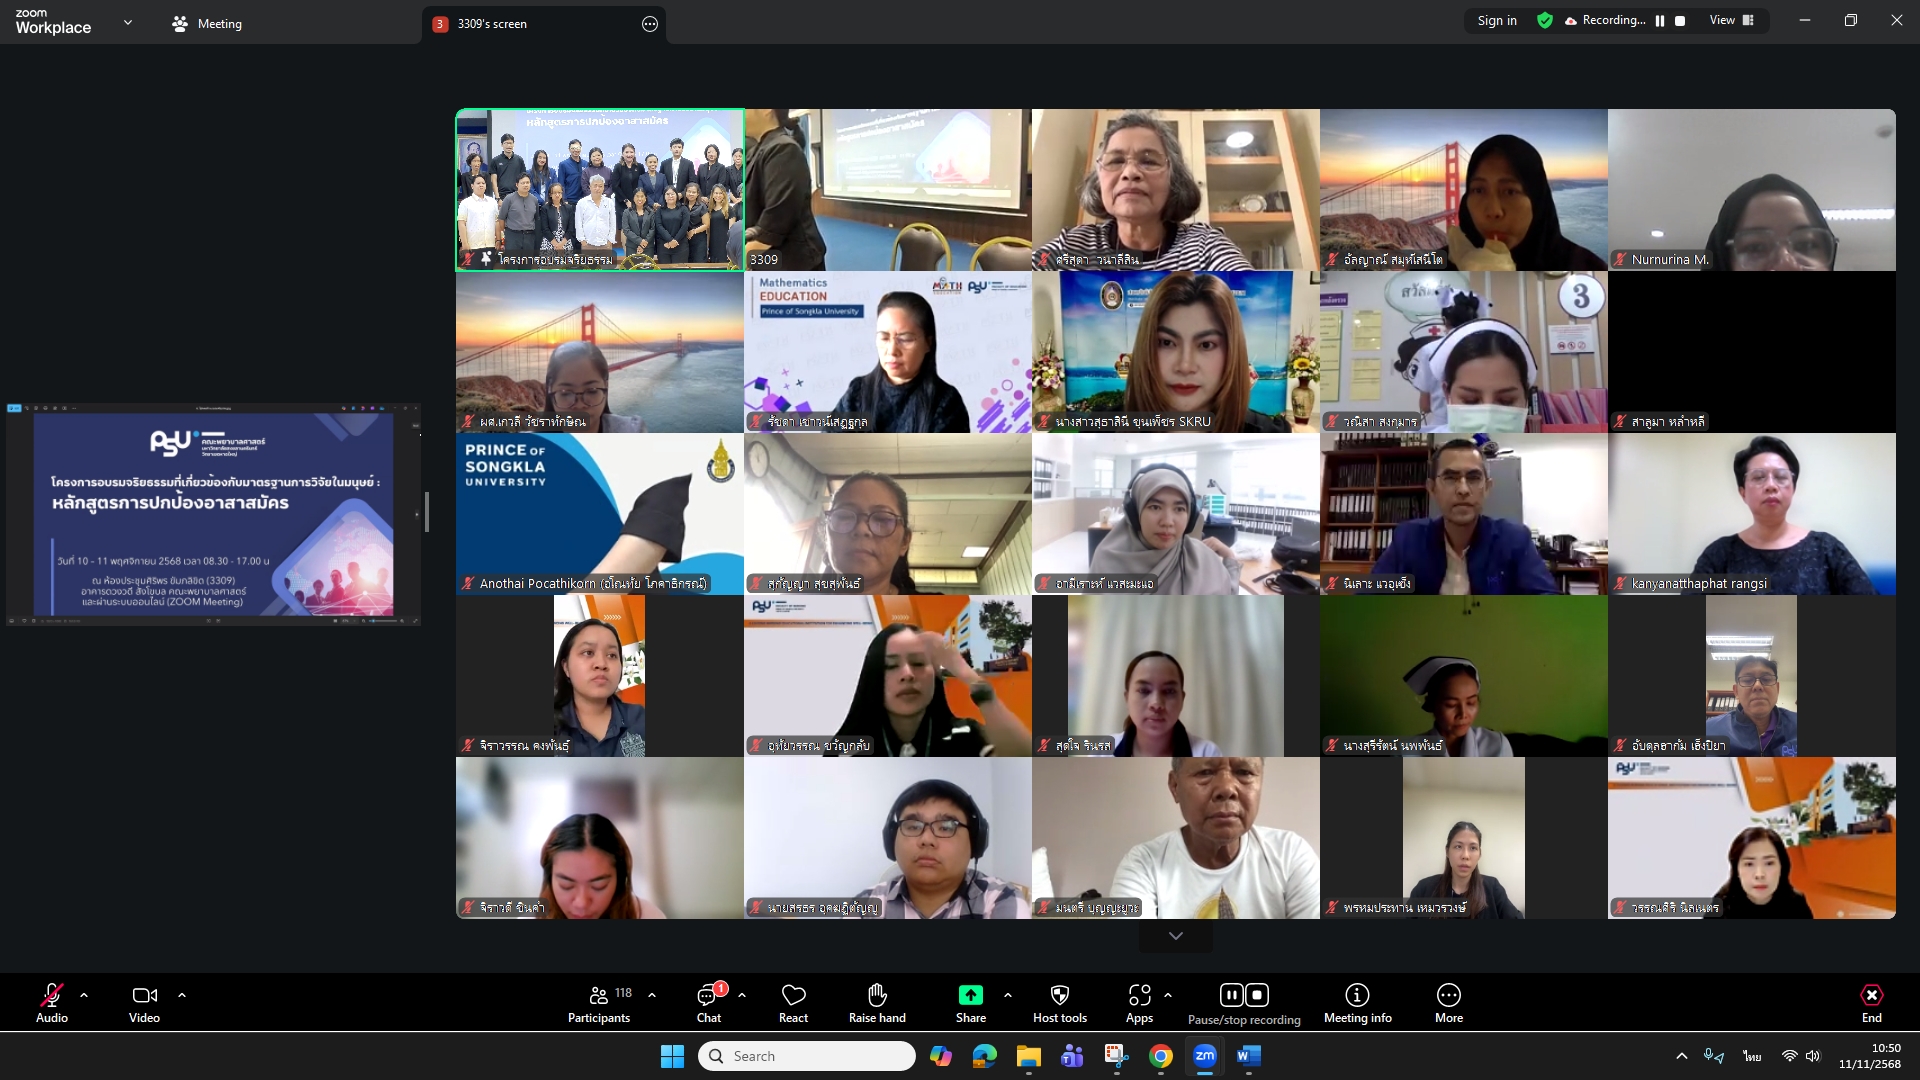Click the green Share screen icon
Viewport: 1920px width, 1080px height.
(x=970, y=996)
